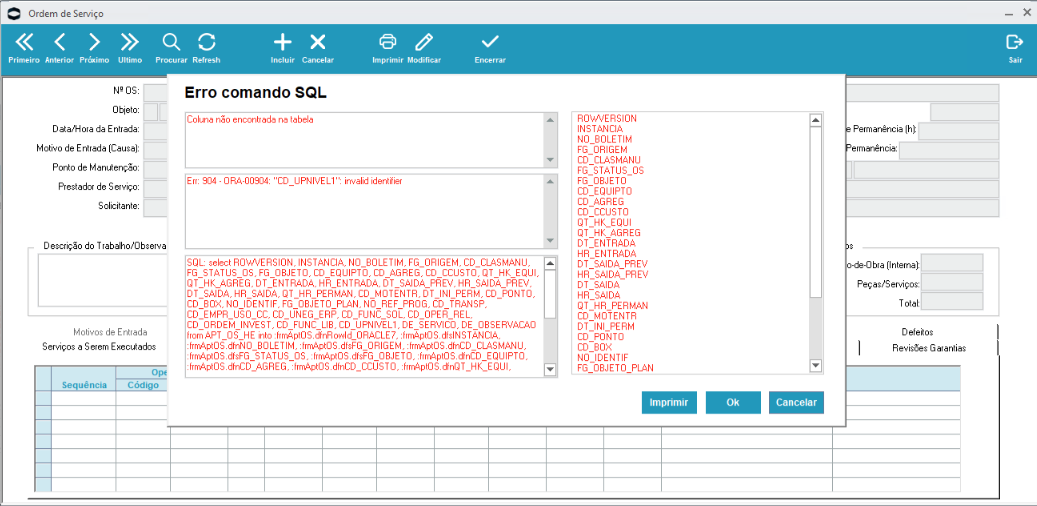
Task: Click Código column header in grid
Action: (x=143, y=385)
